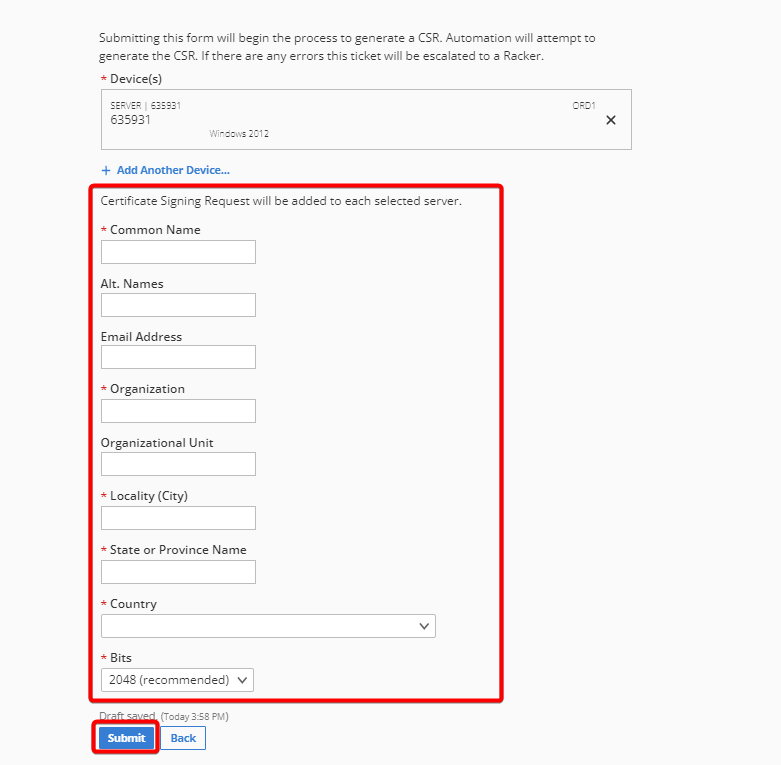781x765 pixels.
Task: Click the plus icon beside Add Another Device
Action: pos(106,170)
